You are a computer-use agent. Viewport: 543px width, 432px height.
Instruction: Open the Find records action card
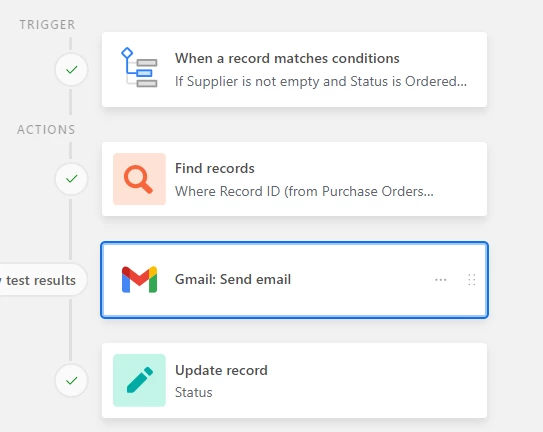(294, 179)
